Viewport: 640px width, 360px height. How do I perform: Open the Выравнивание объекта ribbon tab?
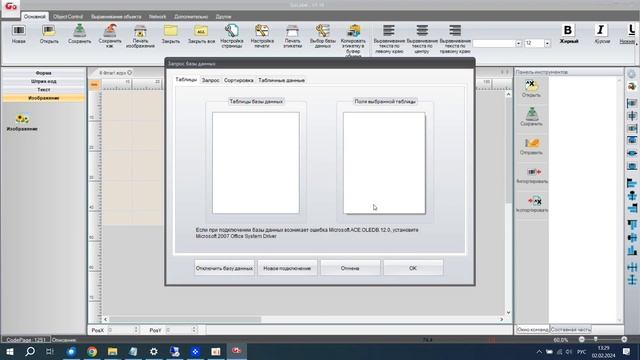(x=116, y=17)
